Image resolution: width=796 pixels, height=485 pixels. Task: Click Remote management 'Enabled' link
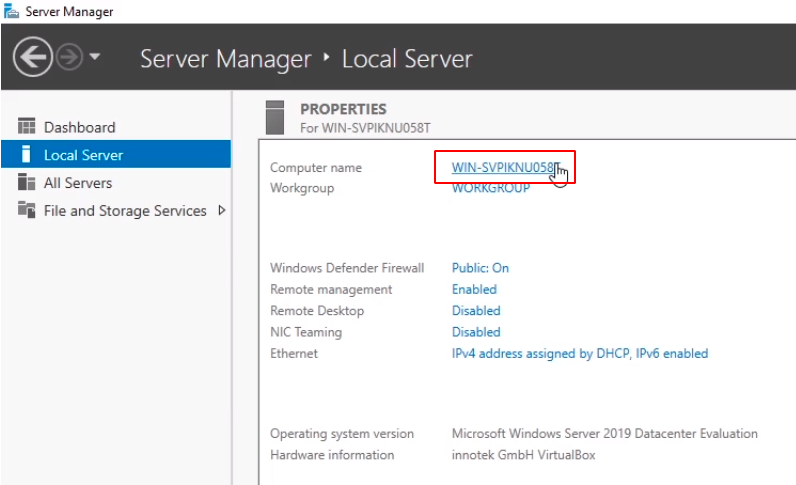[474, 289]
